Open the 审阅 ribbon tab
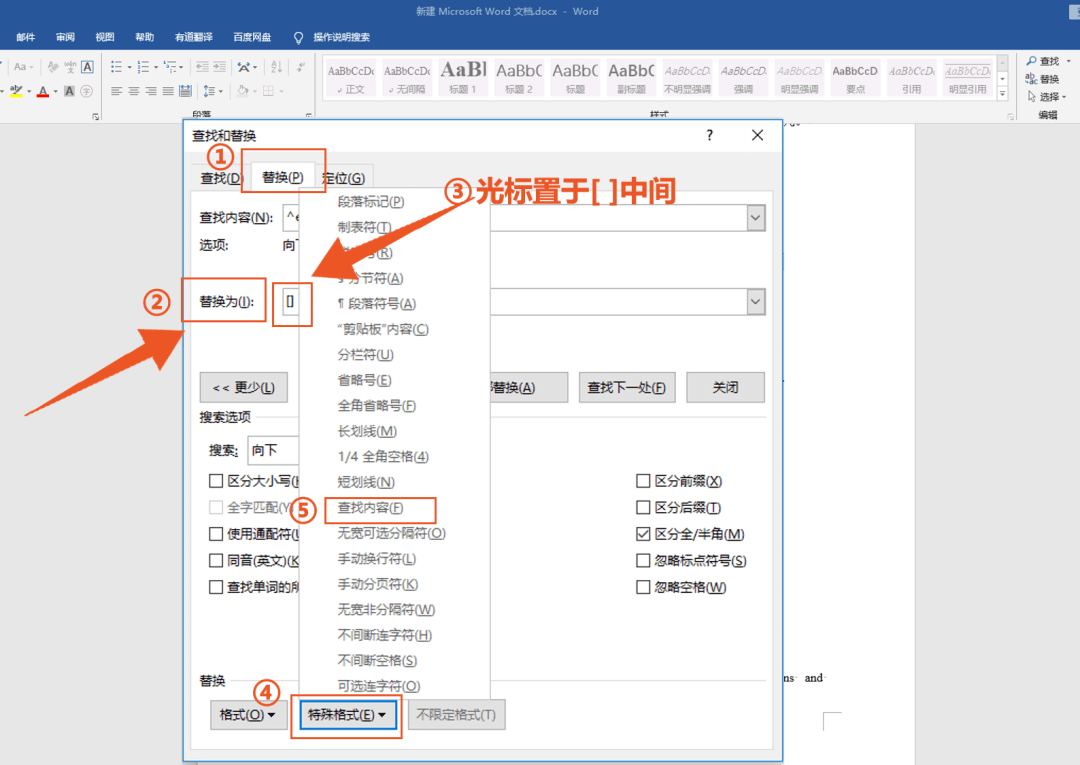Viewport: 1080px width, 765px height. tap(65, 37)
